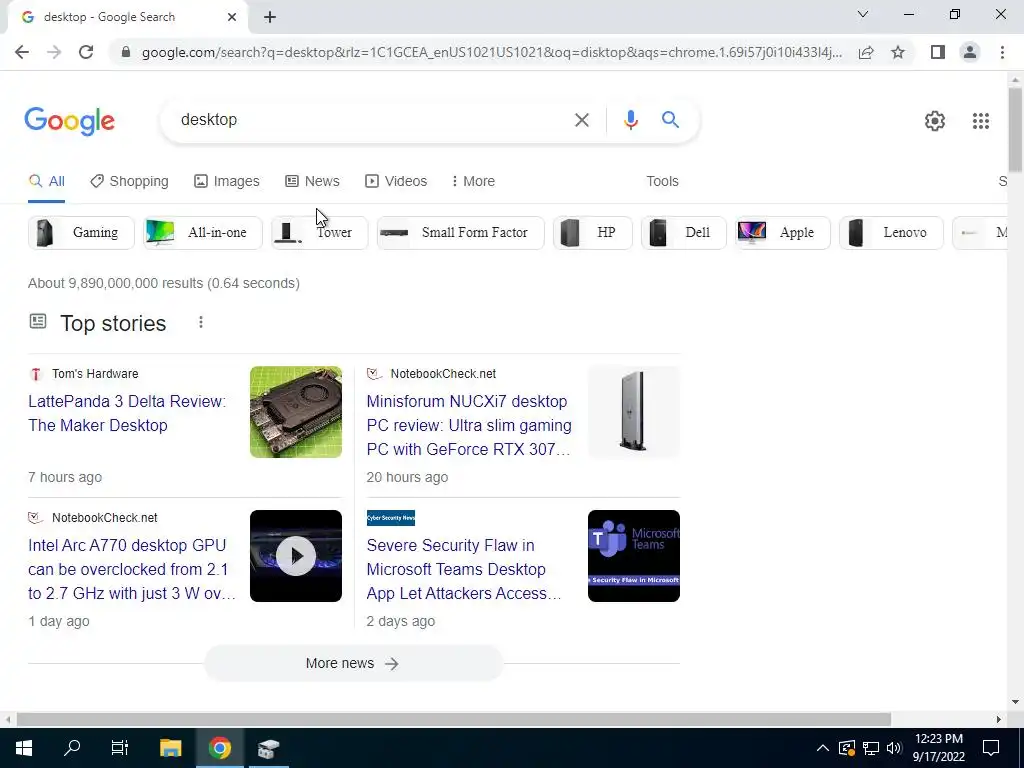The height and width of the screenshot is (768, 1024).
Task: Open the Windows notification center
Action: (x=991, y=748)
